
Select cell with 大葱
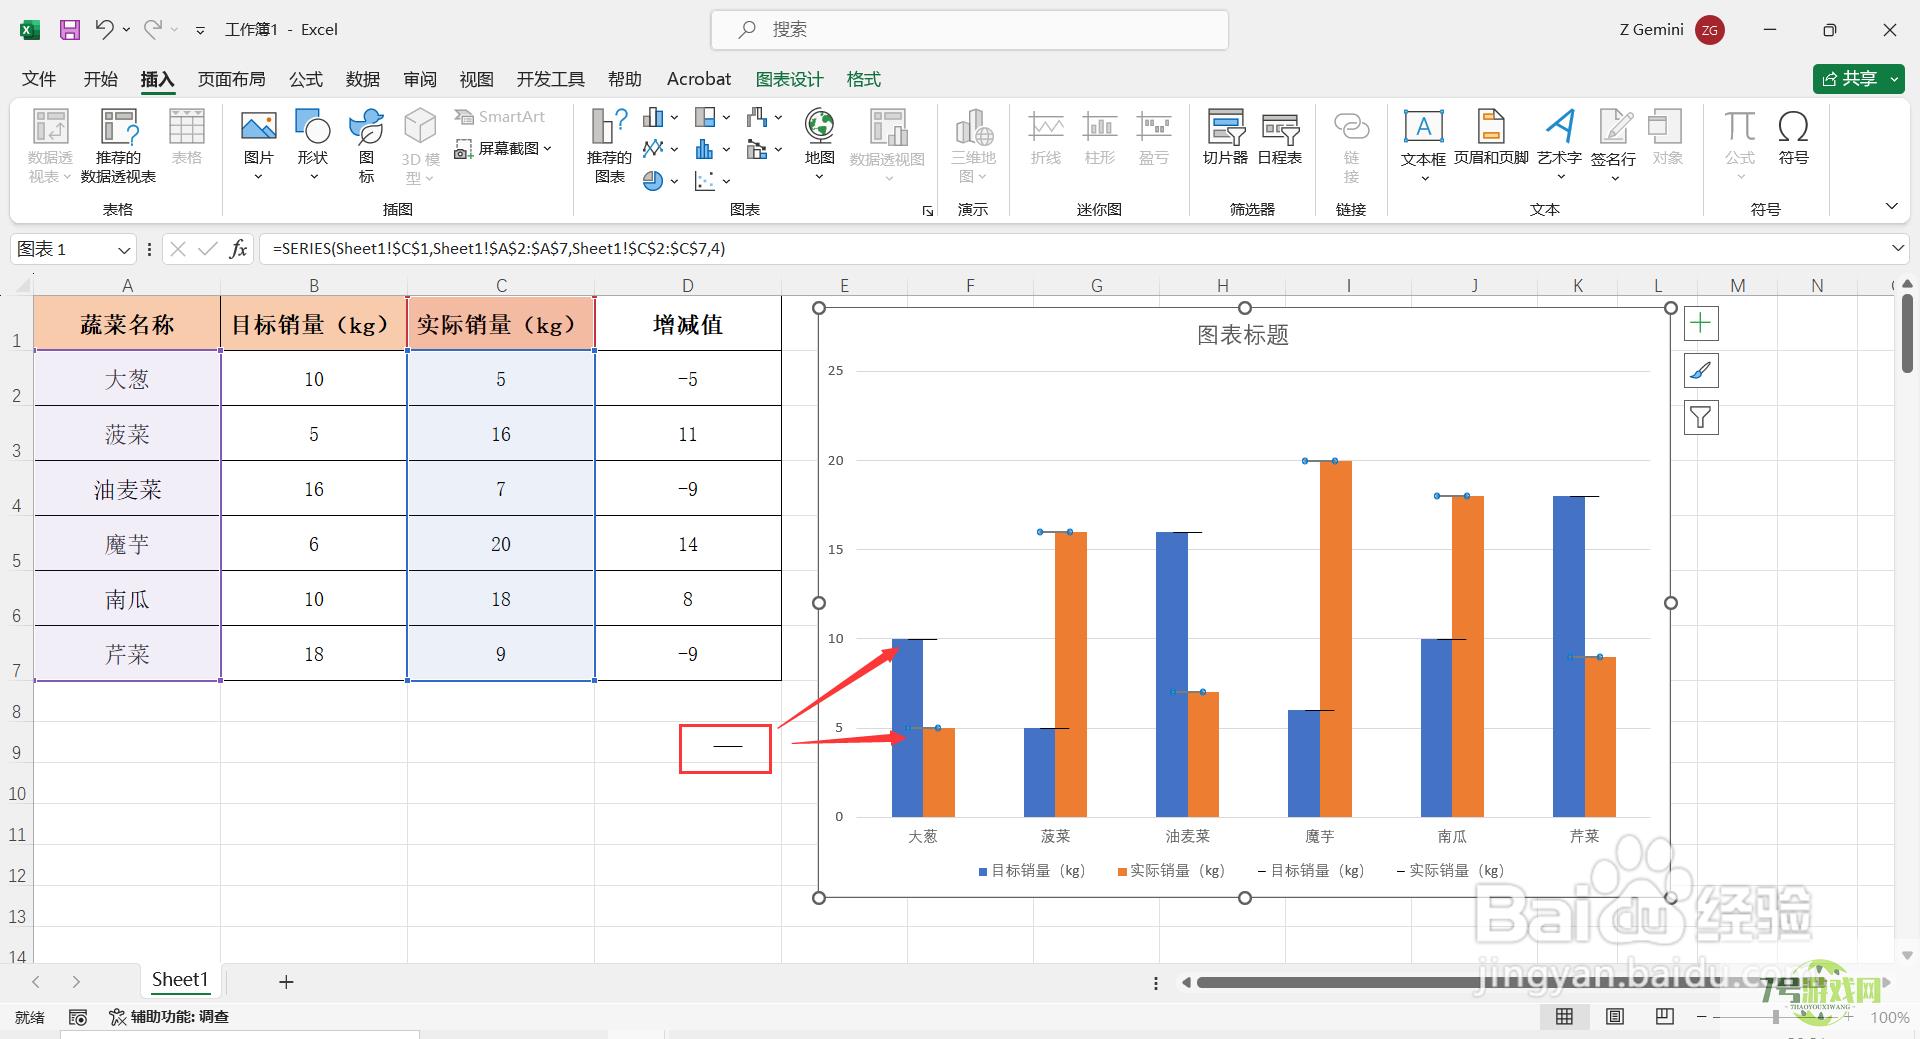pos(127,379)
